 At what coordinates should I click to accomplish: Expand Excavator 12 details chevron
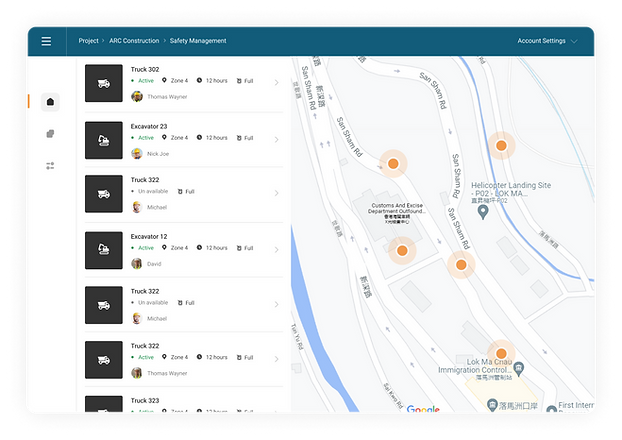coord(276,250)
